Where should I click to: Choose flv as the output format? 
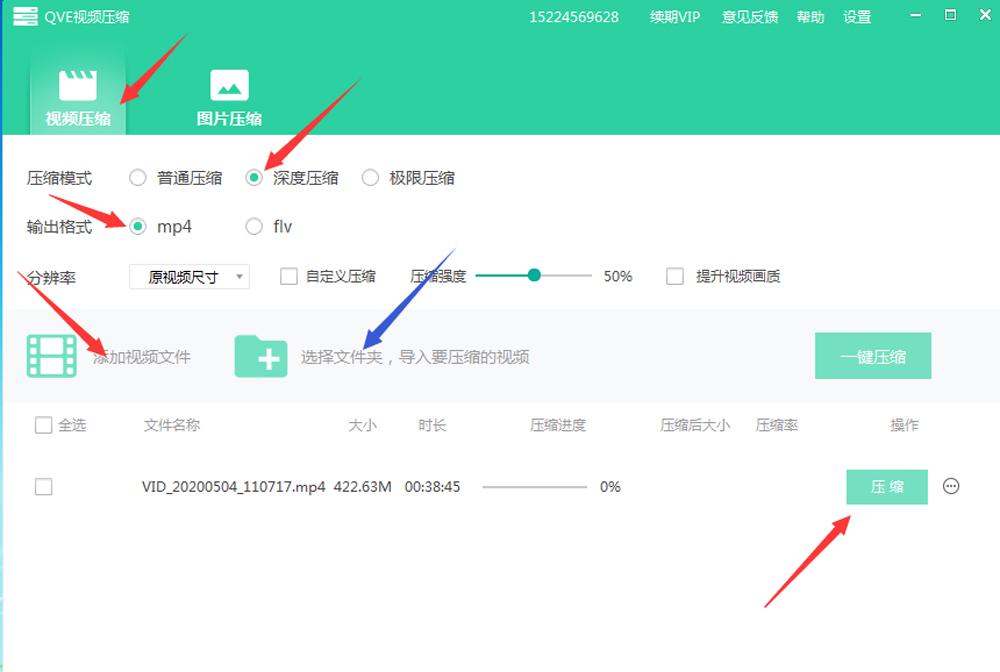[254, 227]
